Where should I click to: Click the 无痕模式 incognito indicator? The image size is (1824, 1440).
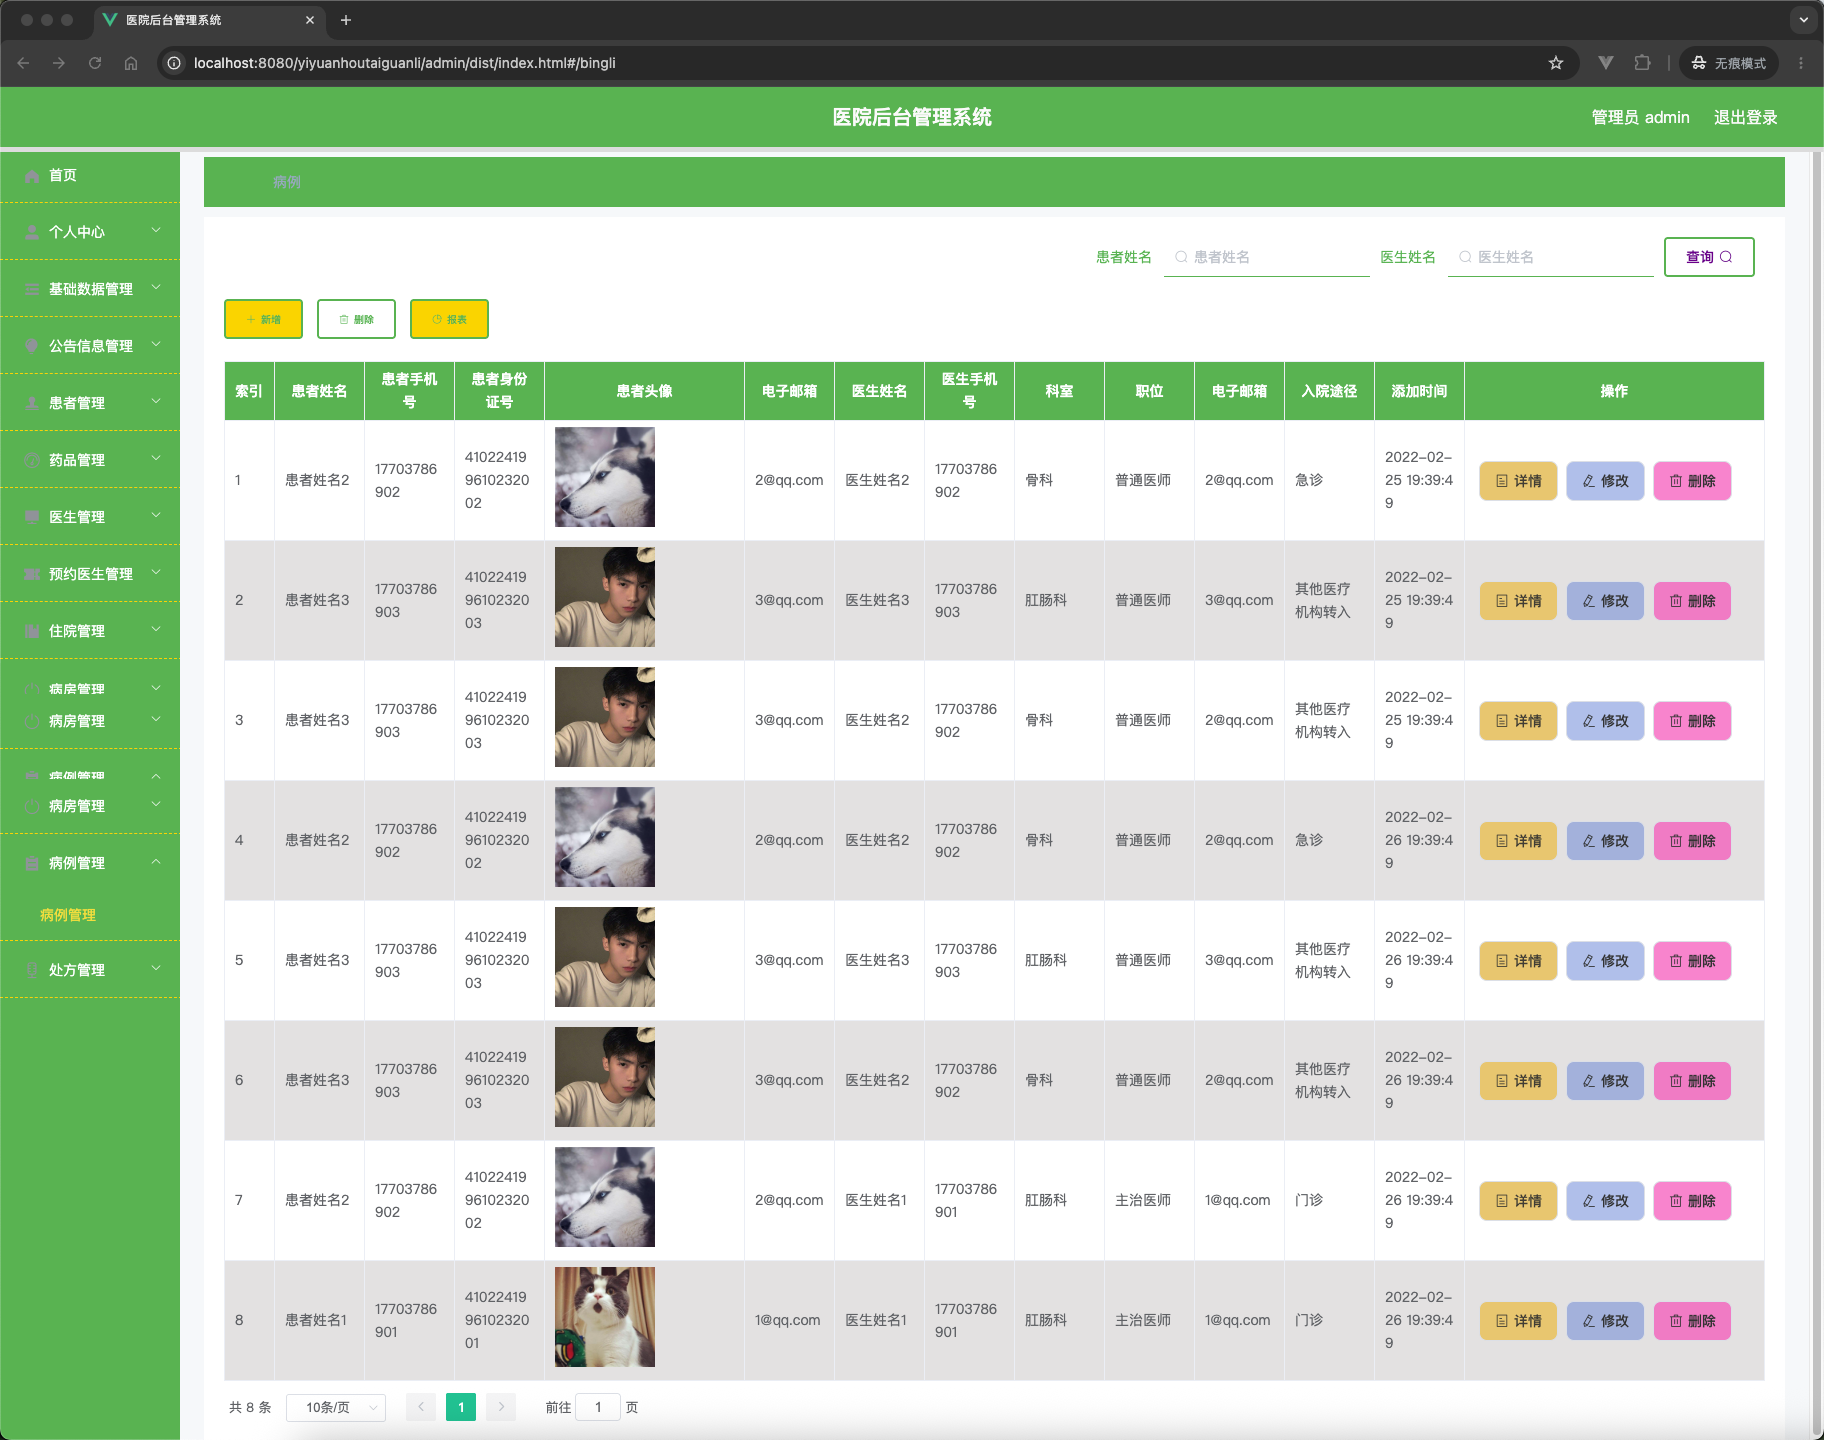(1729, 63)
